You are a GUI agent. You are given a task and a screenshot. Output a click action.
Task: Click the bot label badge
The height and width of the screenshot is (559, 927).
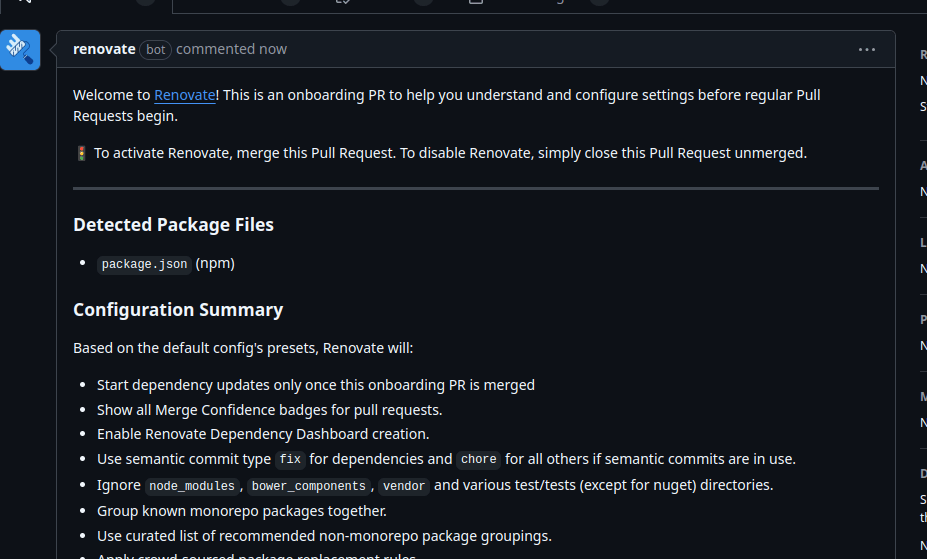click(x=156, y=49)
